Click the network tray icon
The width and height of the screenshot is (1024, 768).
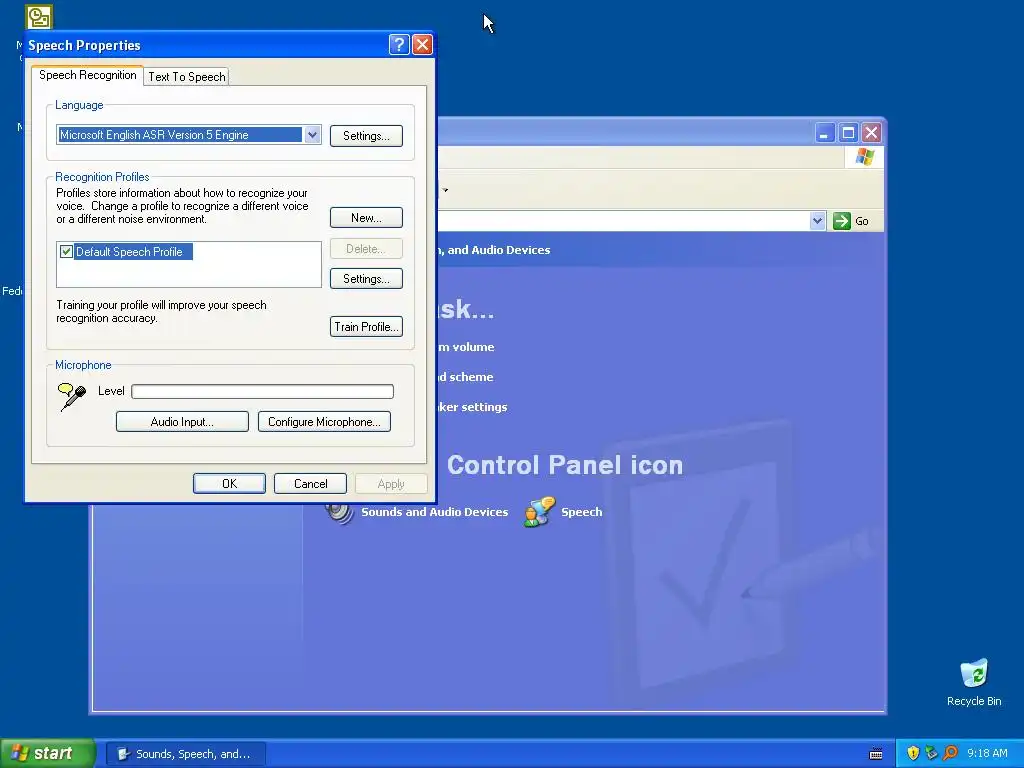click(x=931, y=753)
